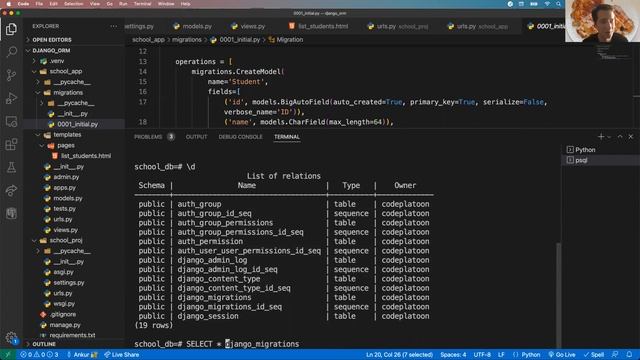Viewport: 640px width, 360px height.
Task: Open school_app models.py in explorer
Action: point(68,198)
